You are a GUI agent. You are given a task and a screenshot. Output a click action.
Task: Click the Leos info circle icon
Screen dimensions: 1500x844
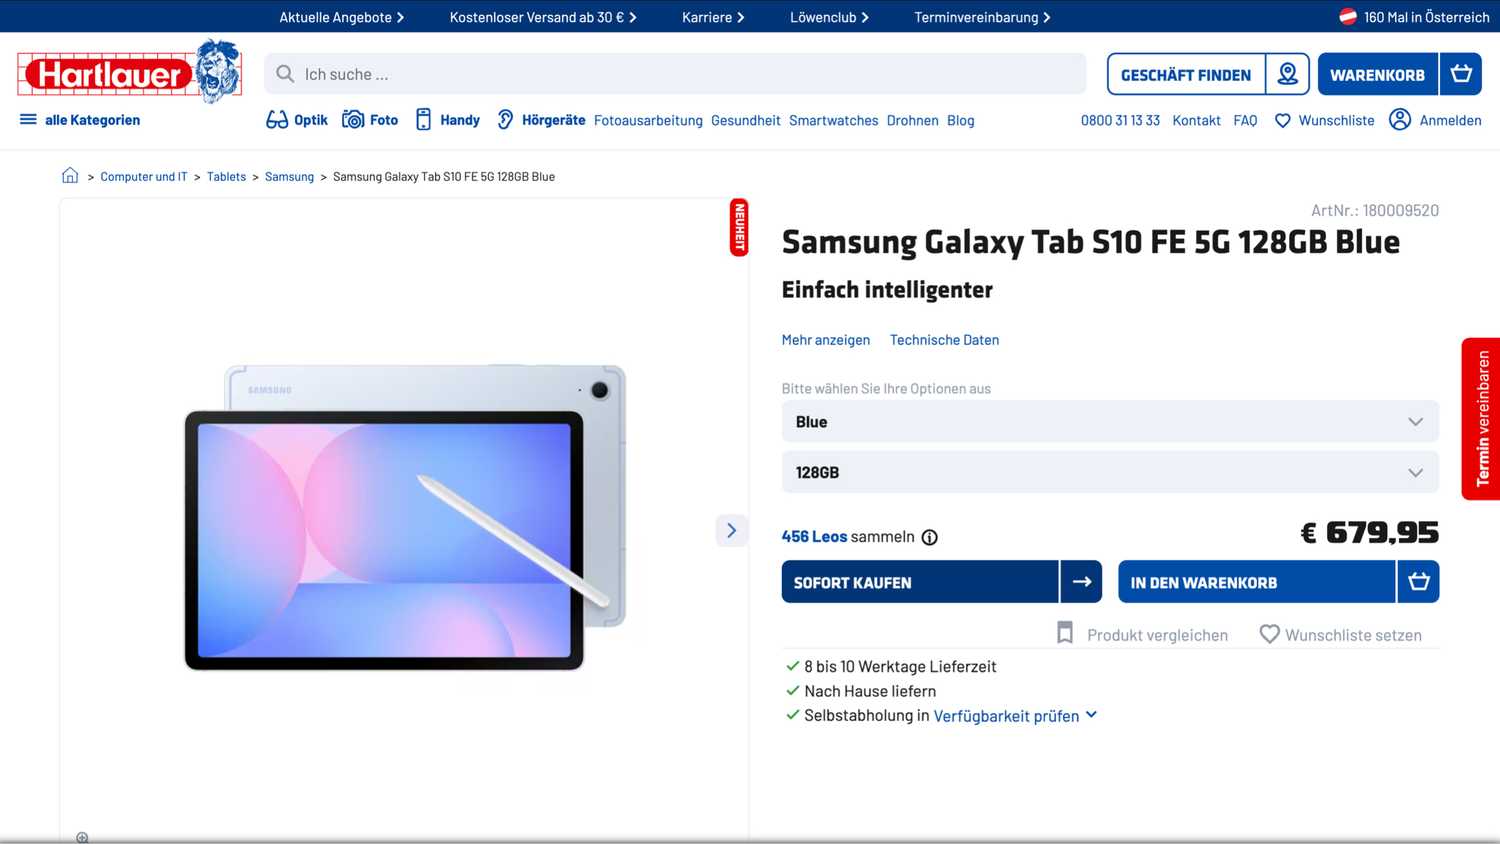point(929,537)
